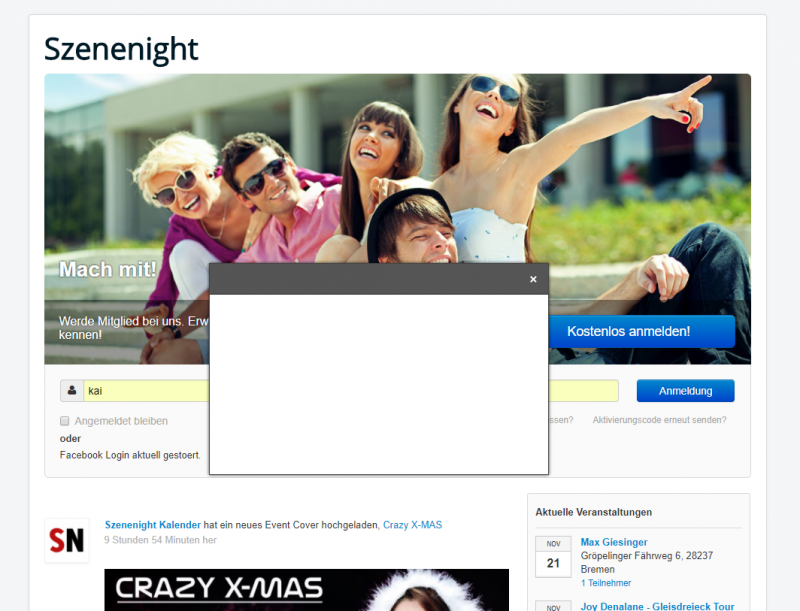Click the user icon beside the username field
Screen dimensions: 800x611
coord(72,391)
